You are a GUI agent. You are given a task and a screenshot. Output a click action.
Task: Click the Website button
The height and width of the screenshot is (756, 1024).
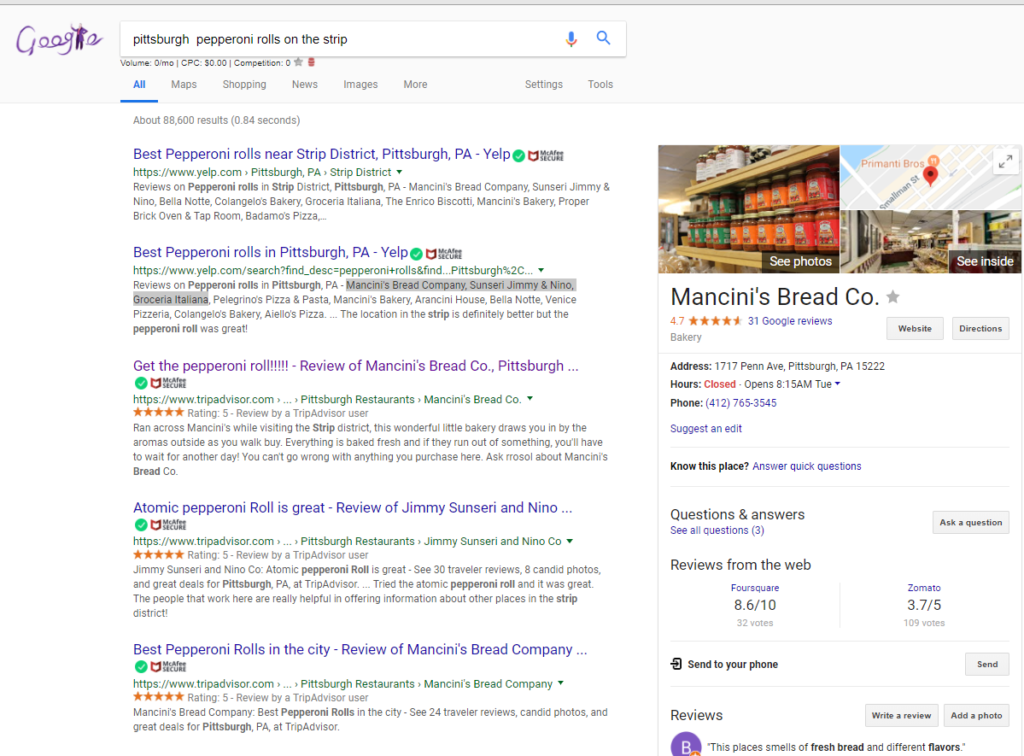(914, 328)
